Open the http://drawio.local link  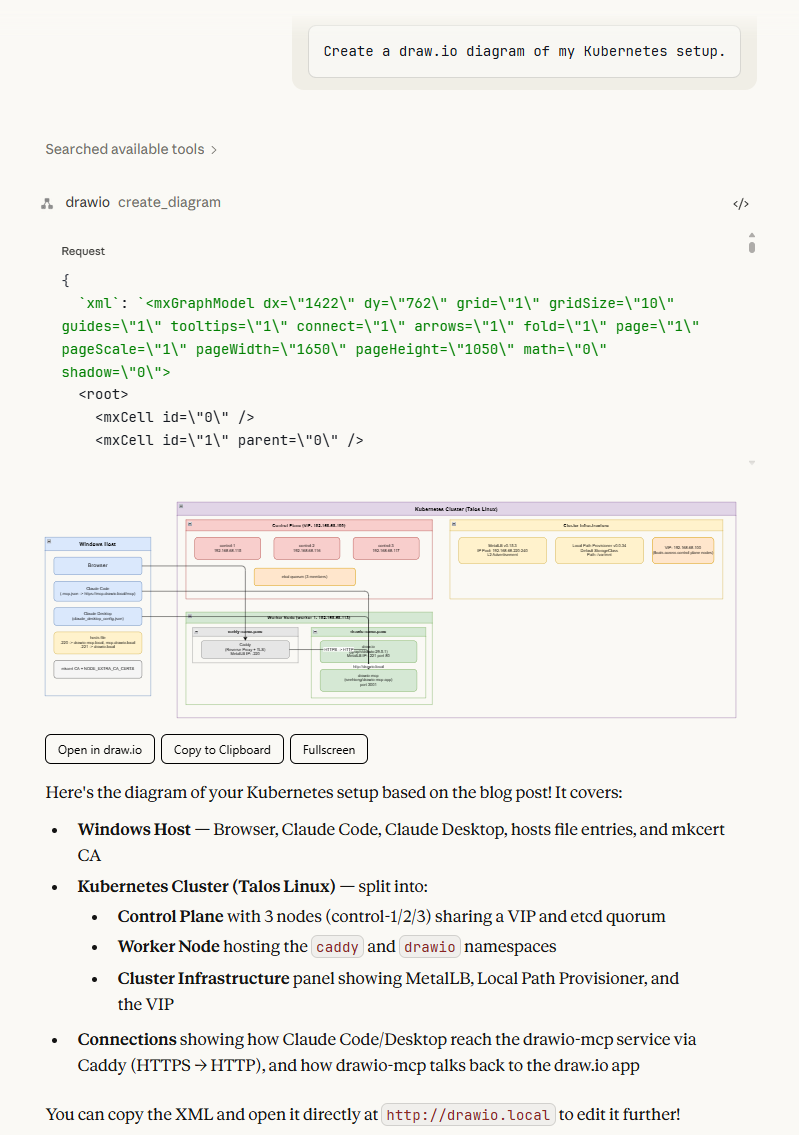[468, 1114]
